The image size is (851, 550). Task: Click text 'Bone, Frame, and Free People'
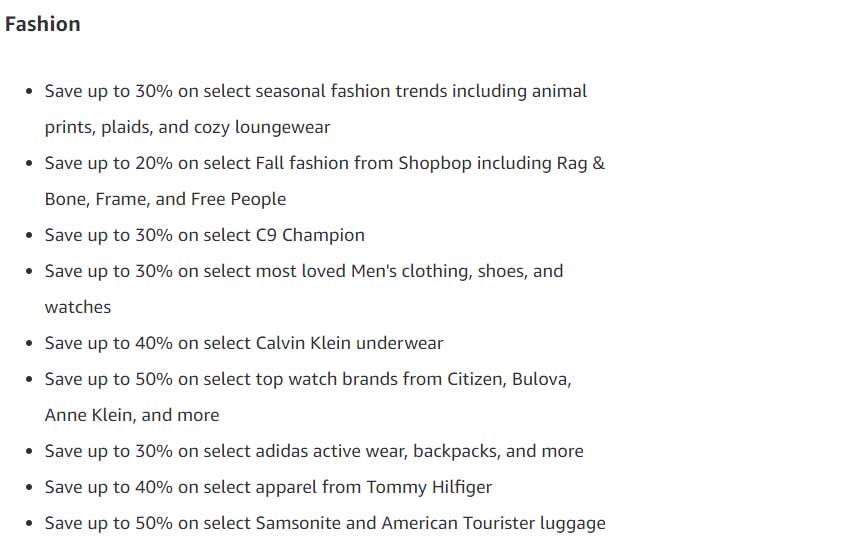point(165,199)
